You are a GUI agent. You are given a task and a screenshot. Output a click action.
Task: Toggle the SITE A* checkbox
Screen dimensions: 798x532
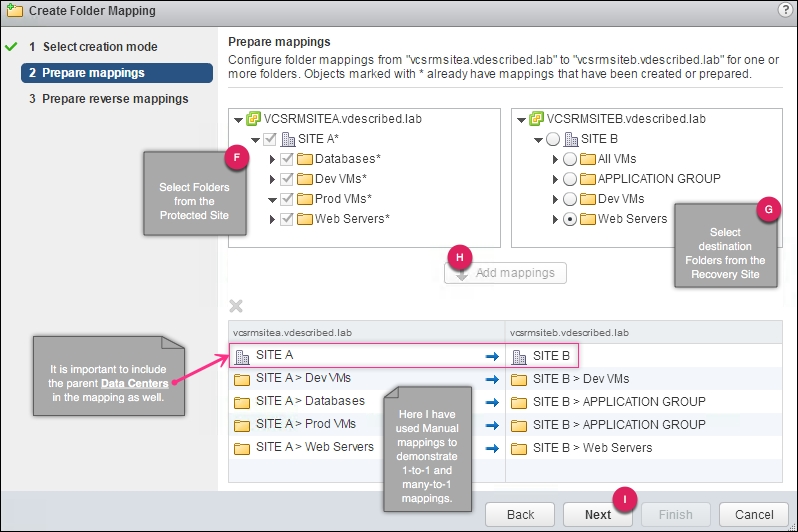270,139
